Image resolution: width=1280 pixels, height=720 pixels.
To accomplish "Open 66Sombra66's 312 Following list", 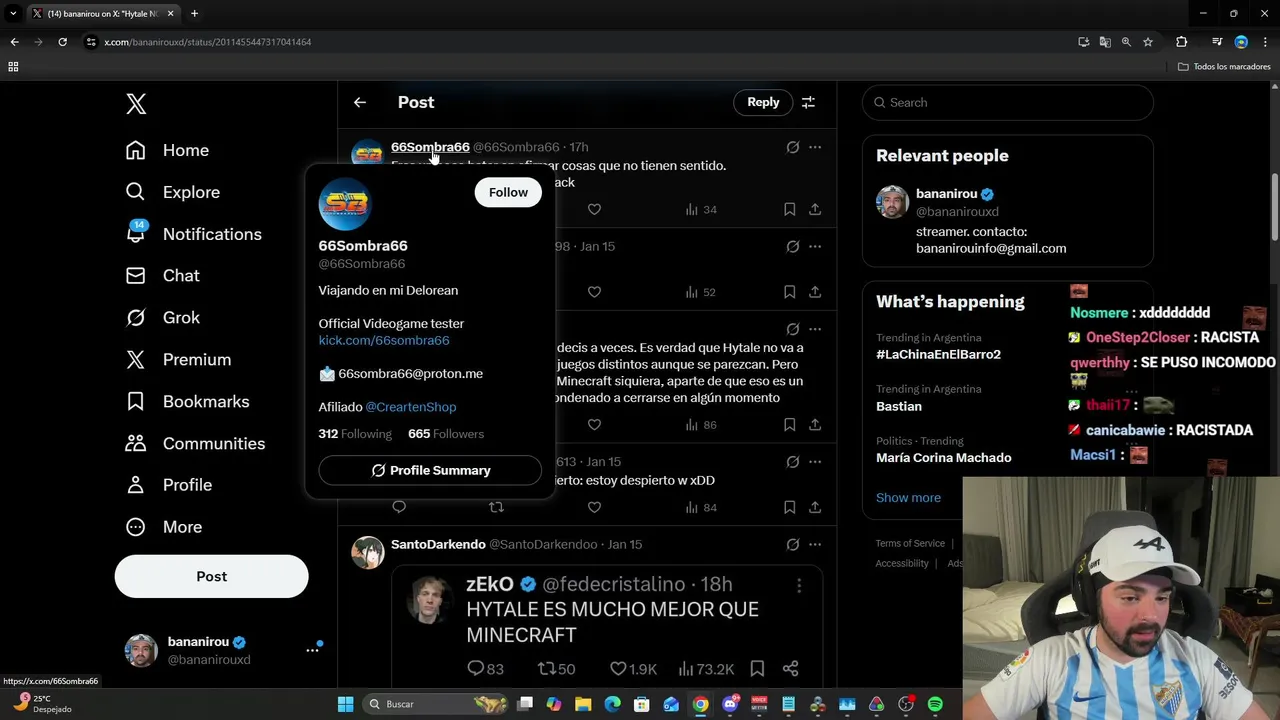I will [x=355, y=434].
